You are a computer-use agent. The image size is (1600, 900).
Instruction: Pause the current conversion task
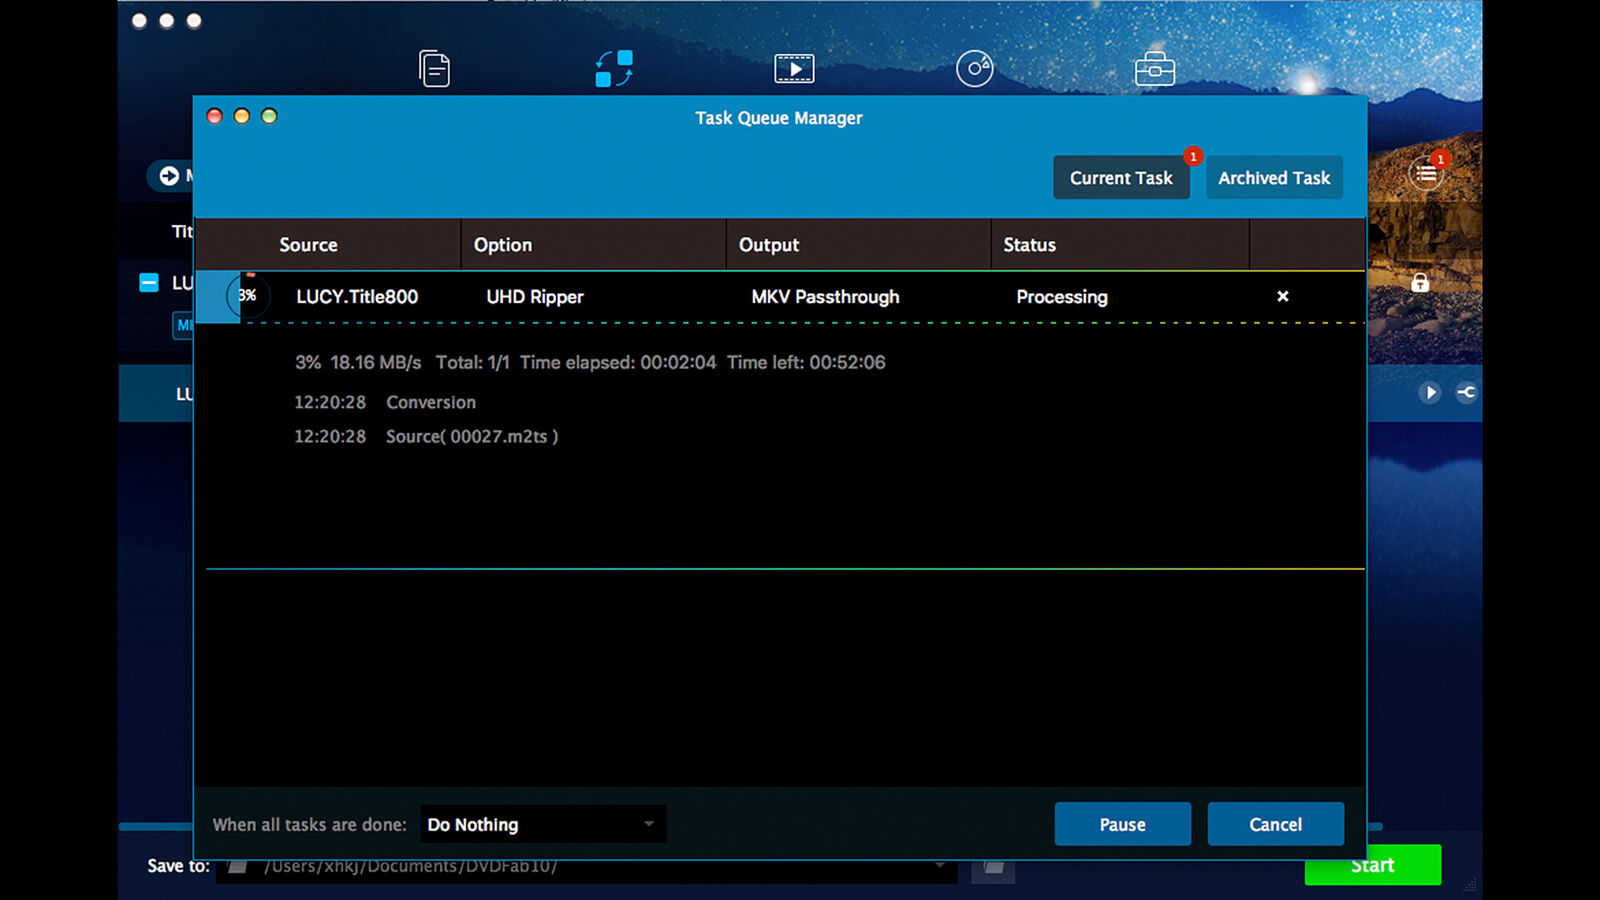pyautogui.click(x=1122, y=824)
